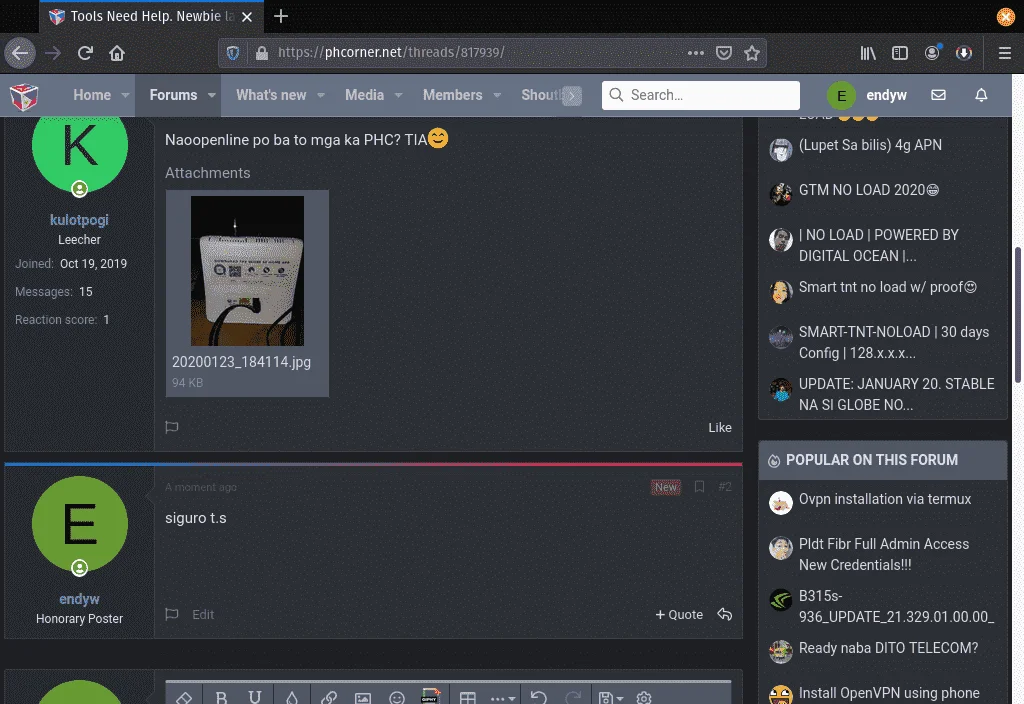This screenshot has width=1024, height=704.
Task: Edit endyw's post
Action: (203, 615)
